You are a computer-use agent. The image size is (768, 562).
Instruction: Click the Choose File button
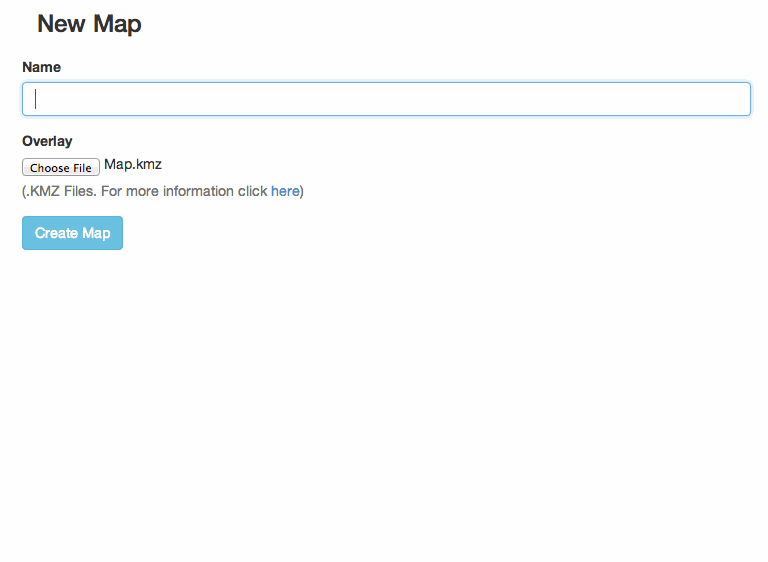pos(61,167)
